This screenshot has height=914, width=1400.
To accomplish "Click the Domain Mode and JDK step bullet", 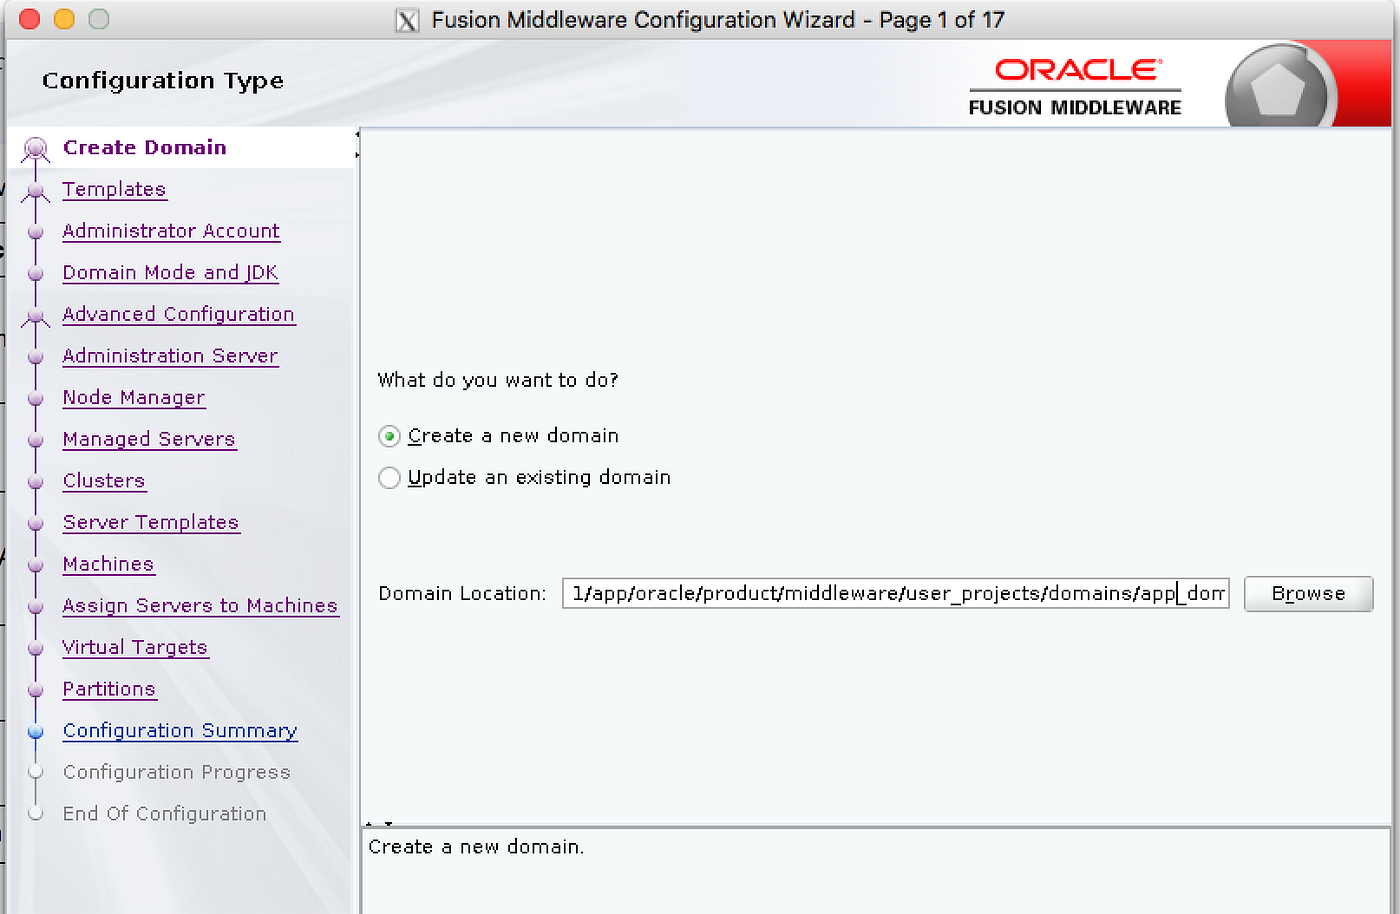I will [36, 273].
